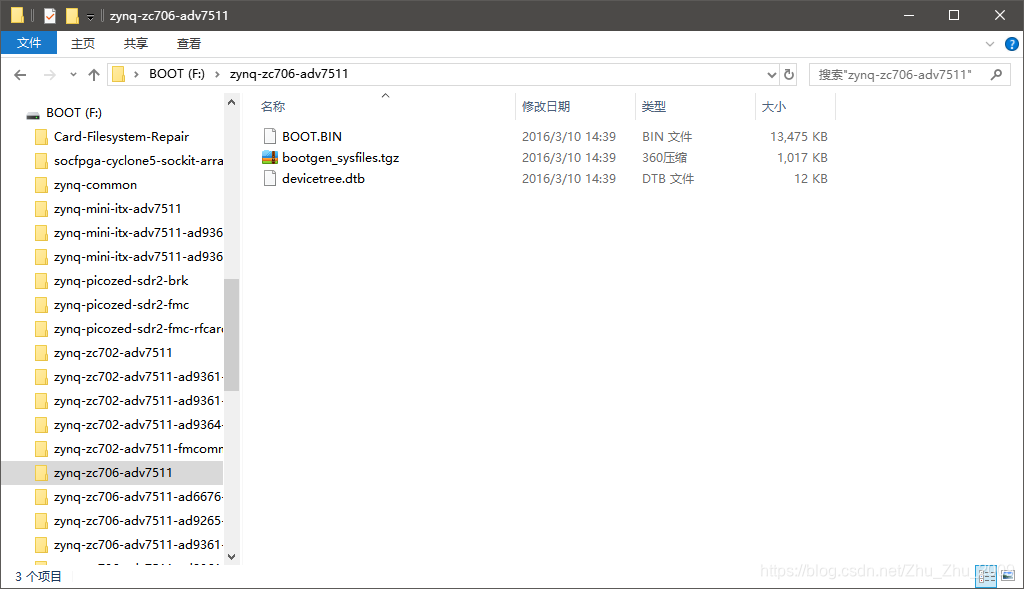Switch to the 主页 ribbon tab
The height and width of the screenshot is (589, 1024).
pyautogui.click(x=83, y=44)
